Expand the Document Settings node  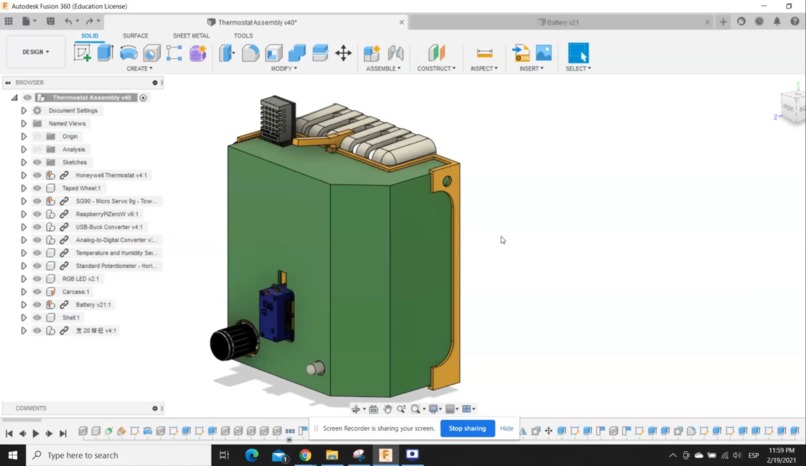(x=24, y=110)
